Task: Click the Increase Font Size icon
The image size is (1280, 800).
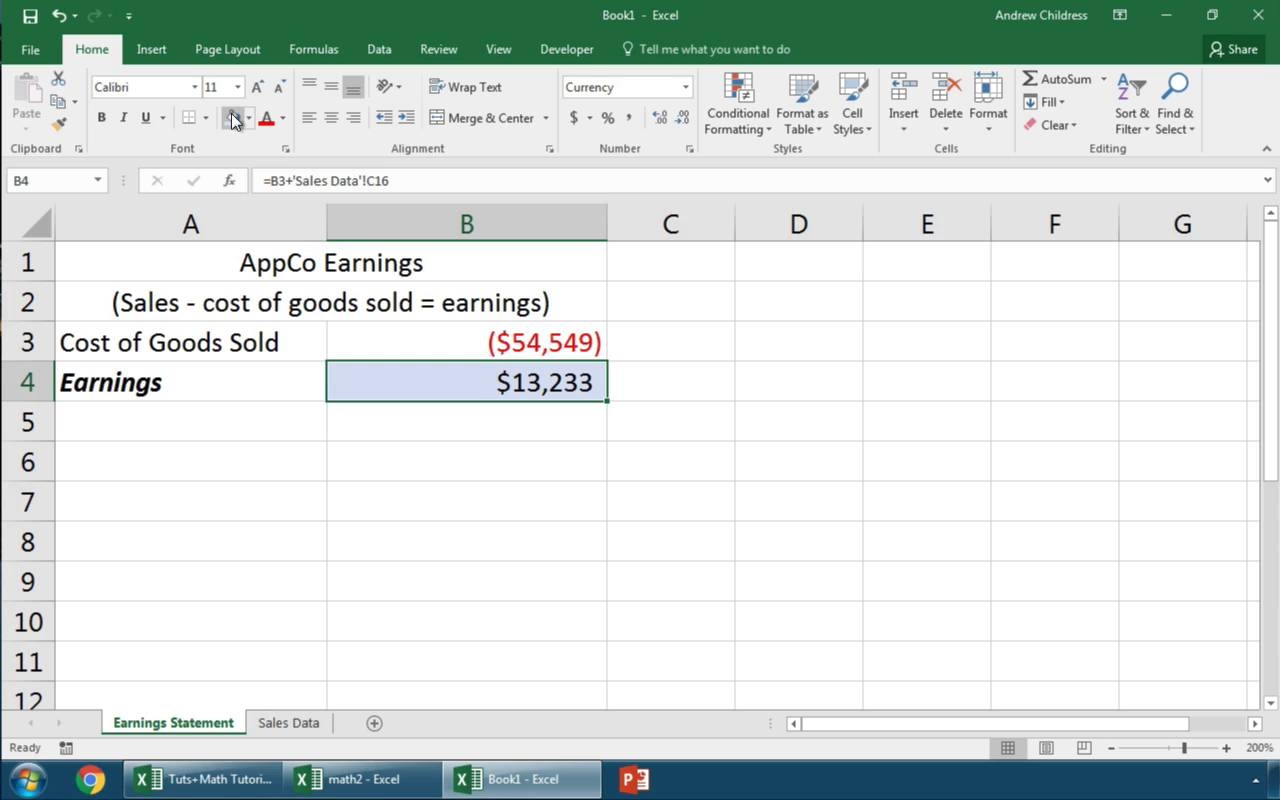Action: [258, 87]
